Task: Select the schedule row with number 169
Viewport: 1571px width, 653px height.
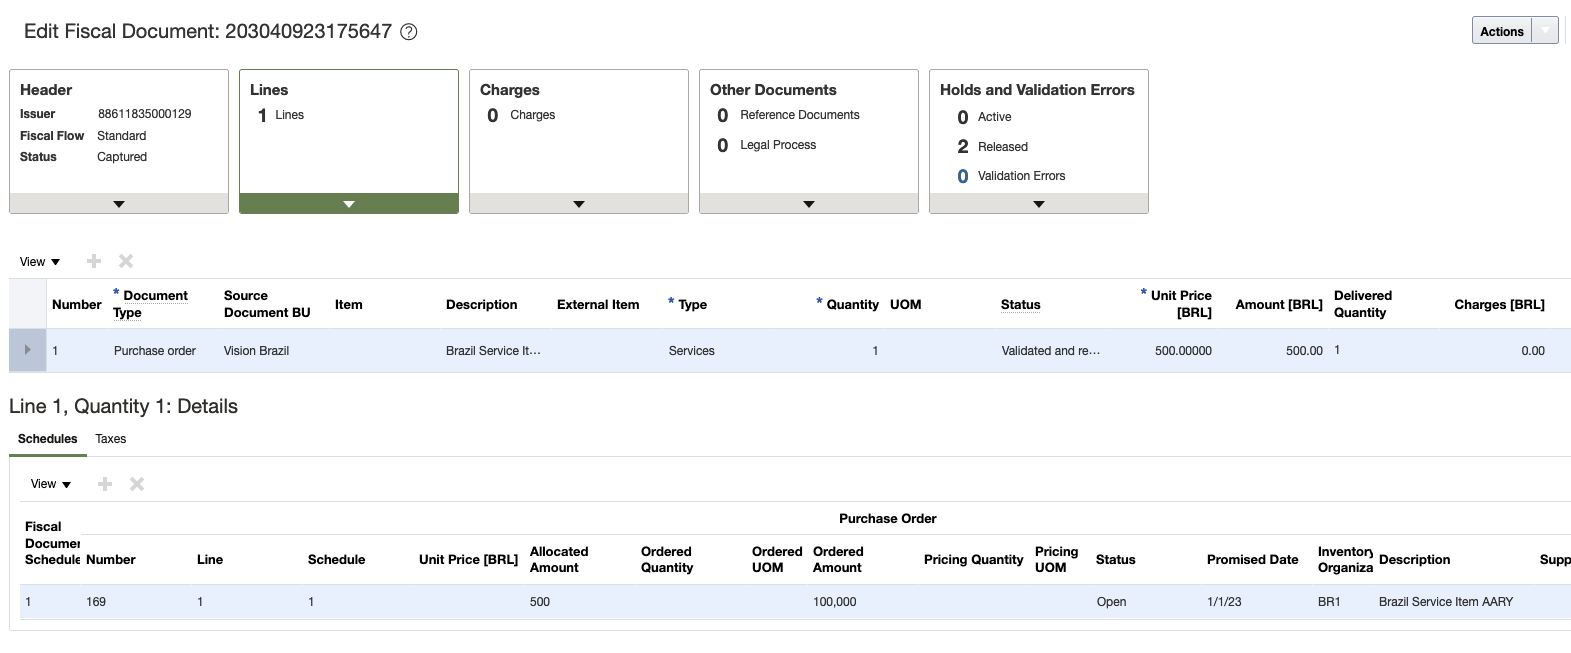Action: (x=96, y=602)
